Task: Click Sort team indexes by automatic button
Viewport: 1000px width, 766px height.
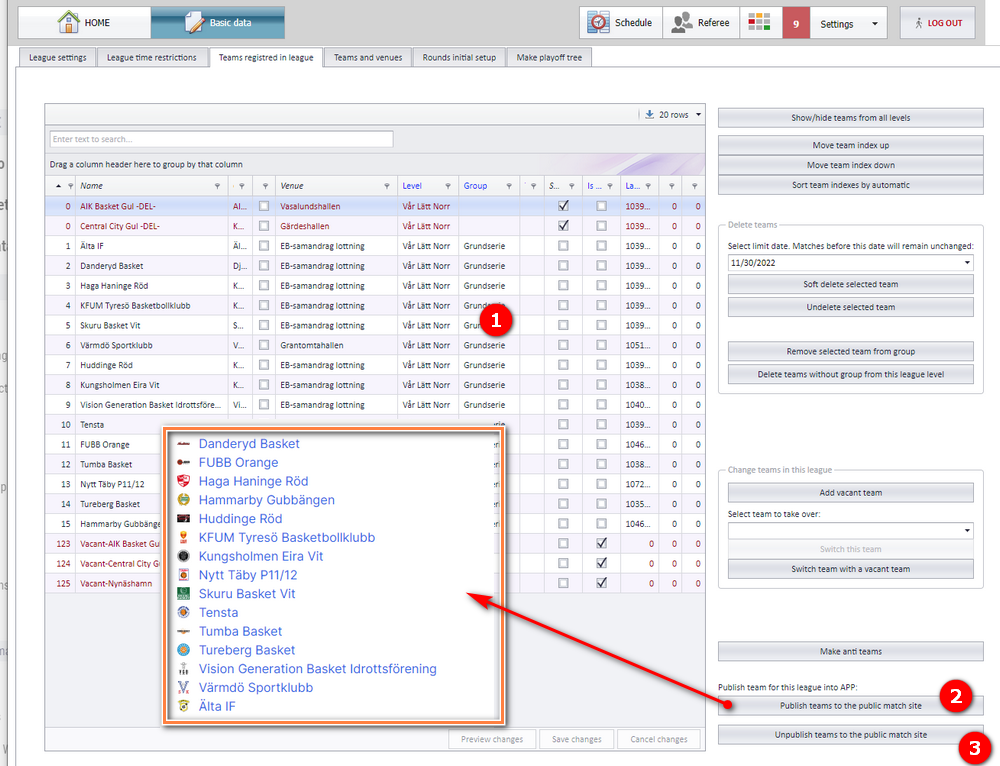Action: 850,185
